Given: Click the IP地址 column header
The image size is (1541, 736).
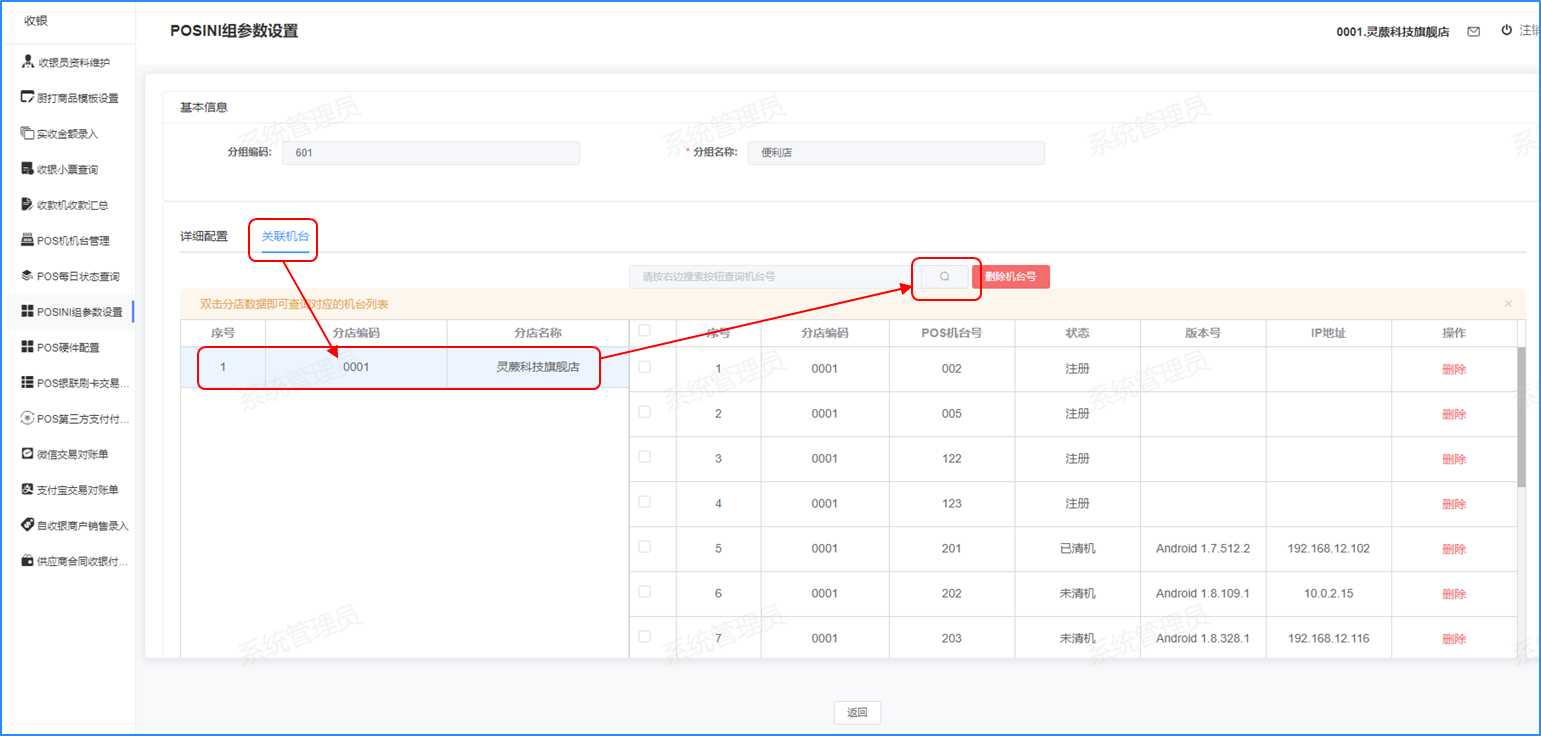Looking at the screenshot, I should coord(1329,333).
